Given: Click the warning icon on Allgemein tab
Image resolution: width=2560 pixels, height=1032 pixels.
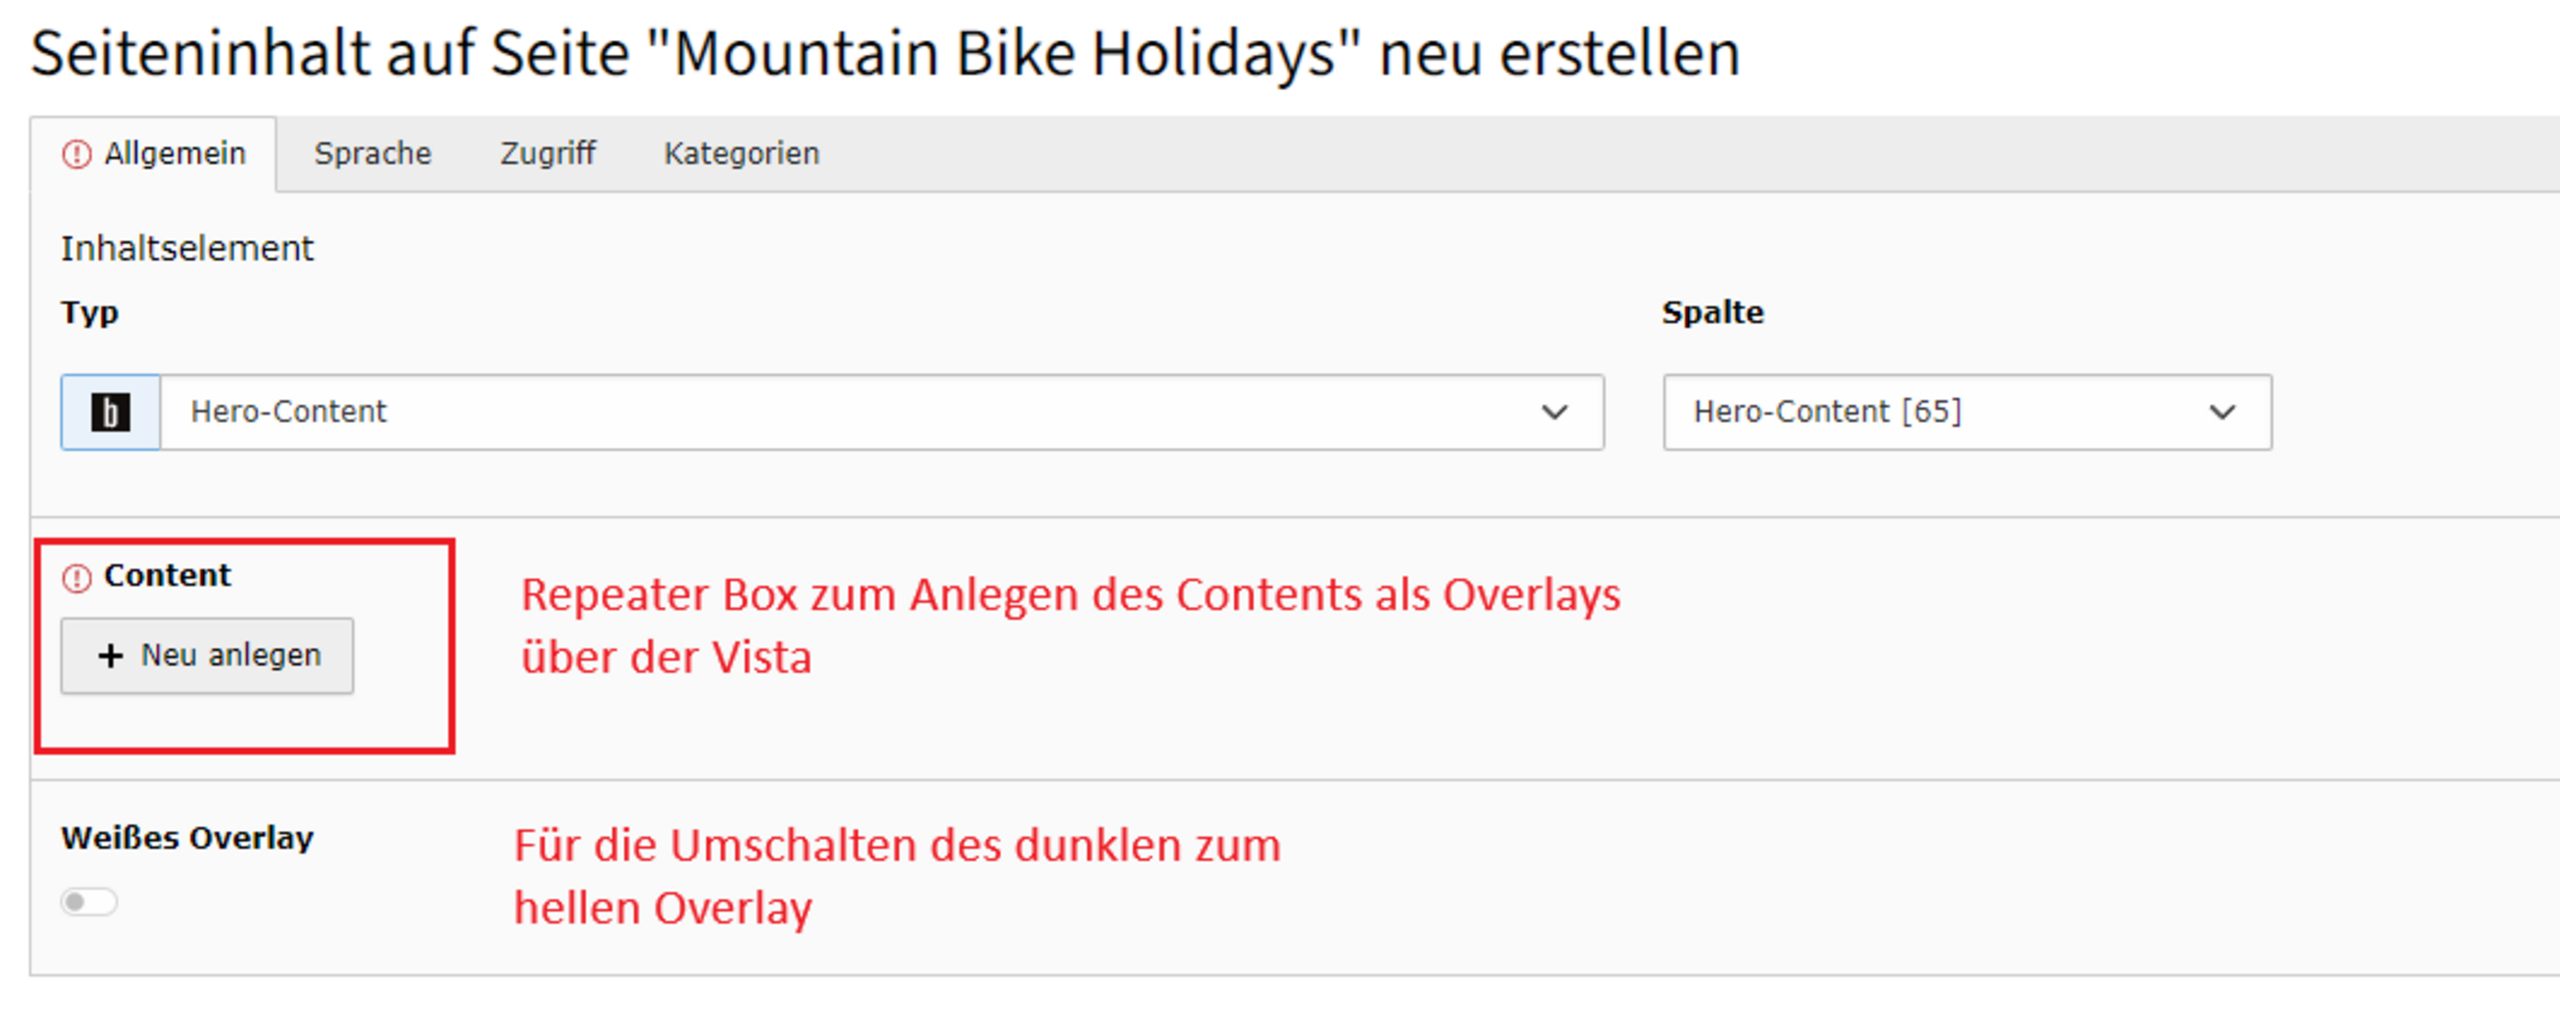Looking at the screenshot, I should pyautogui.click(x=77, y=155).
